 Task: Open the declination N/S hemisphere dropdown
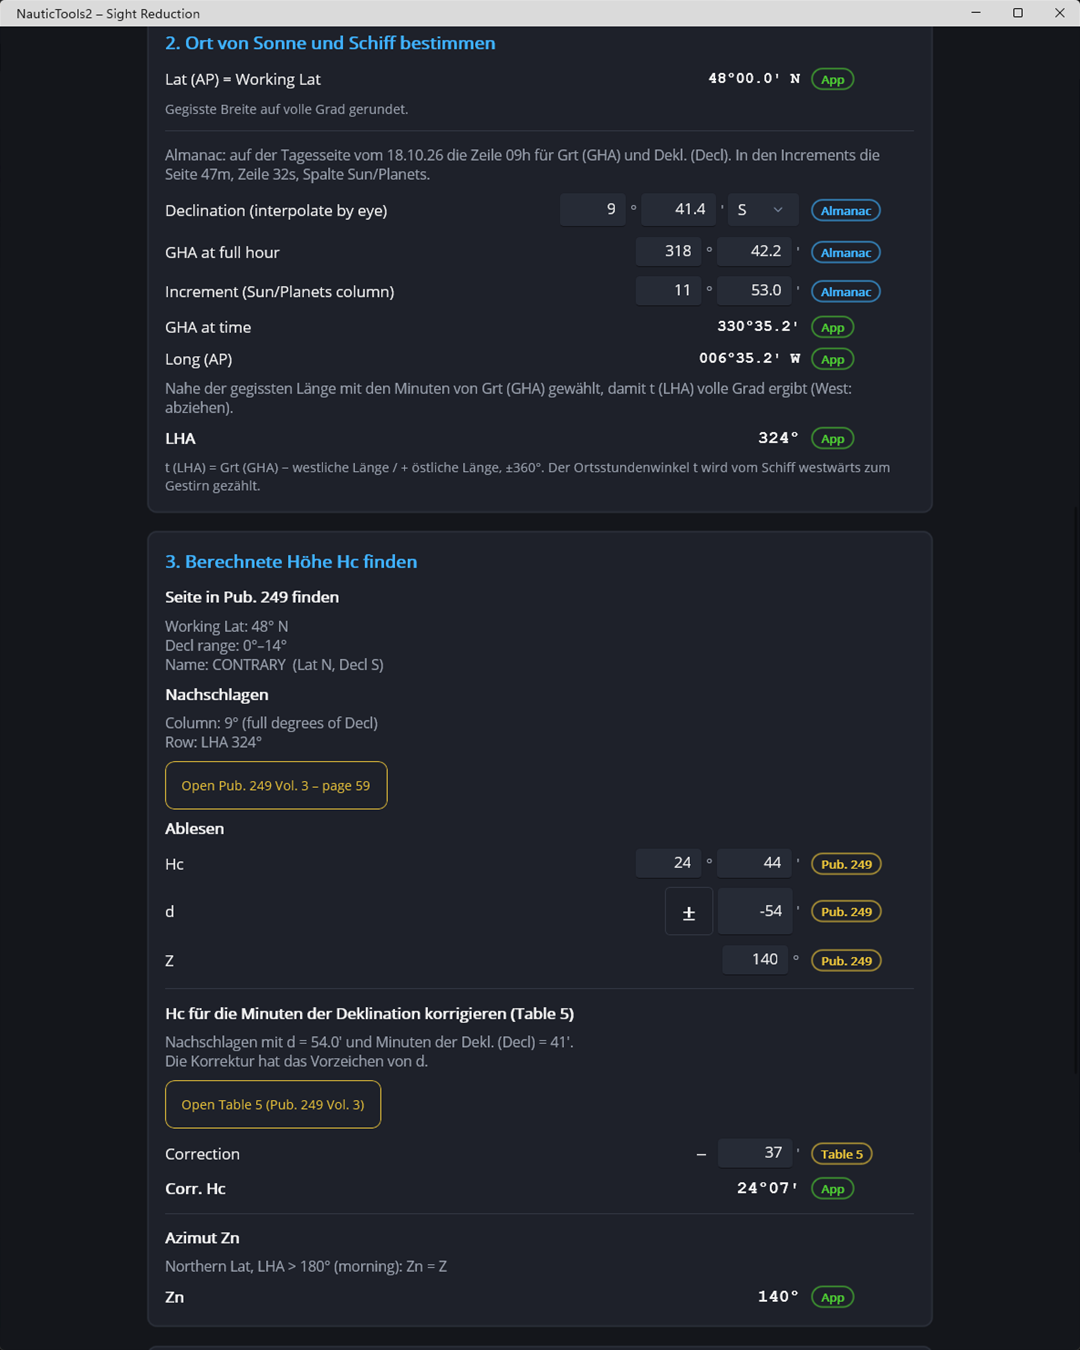[x=762, y=210]
